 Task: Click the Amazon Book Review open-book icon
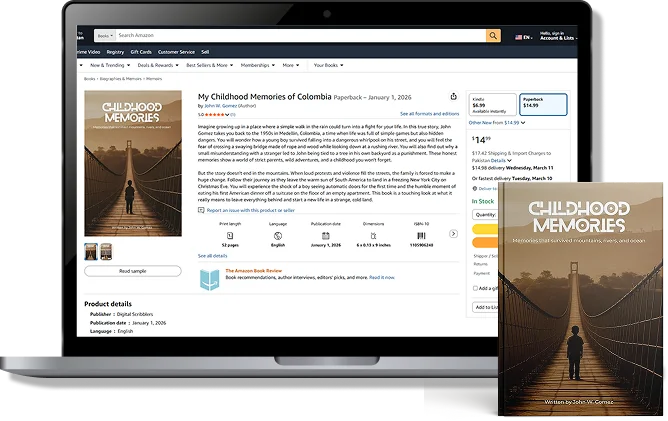click(209, 280)
